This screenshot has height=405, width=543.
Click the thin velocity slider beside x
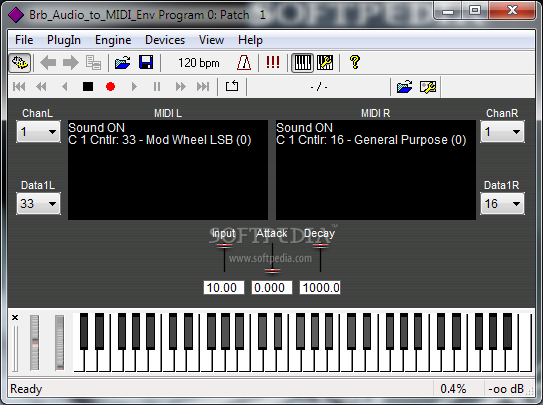click(x=15, y=348)
